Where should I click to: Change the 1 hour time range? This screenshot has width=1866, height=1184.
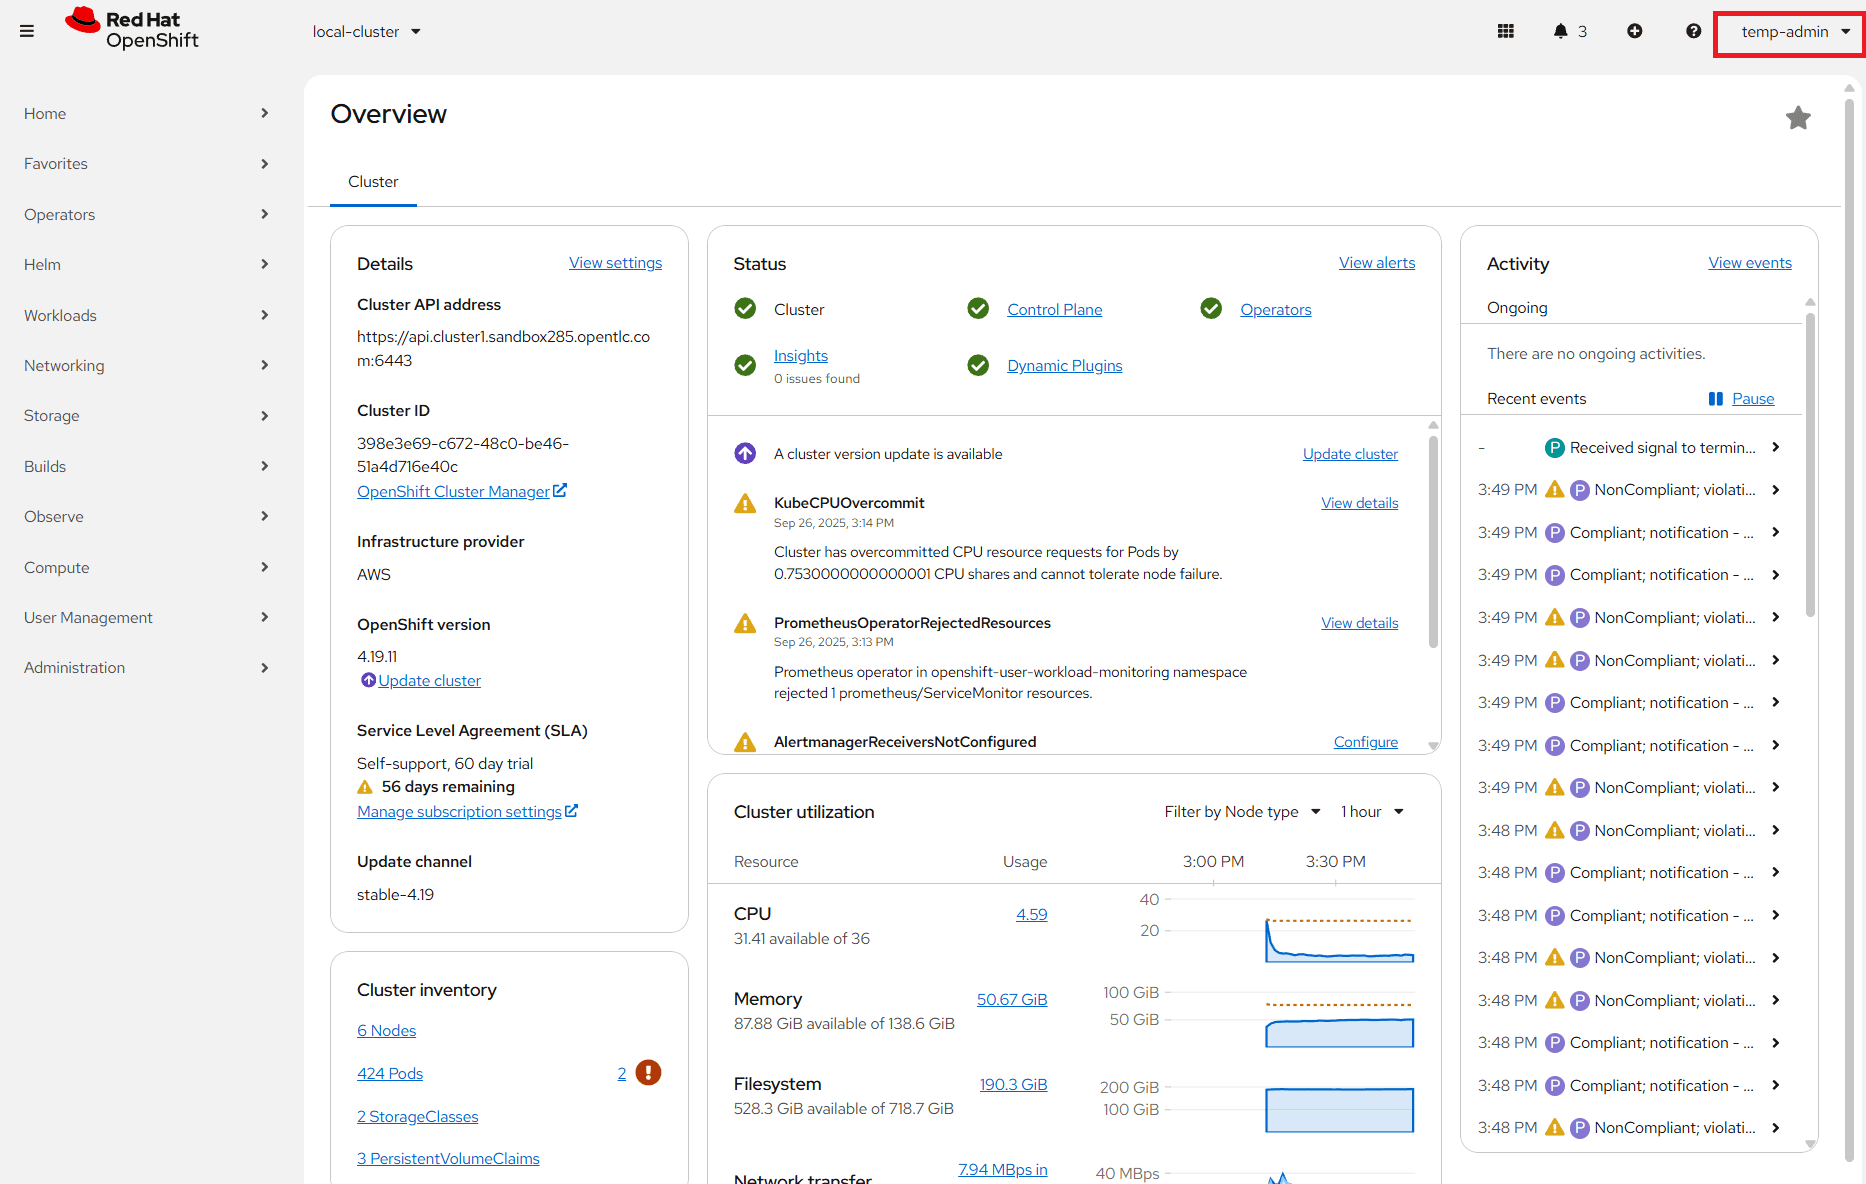1372,812
